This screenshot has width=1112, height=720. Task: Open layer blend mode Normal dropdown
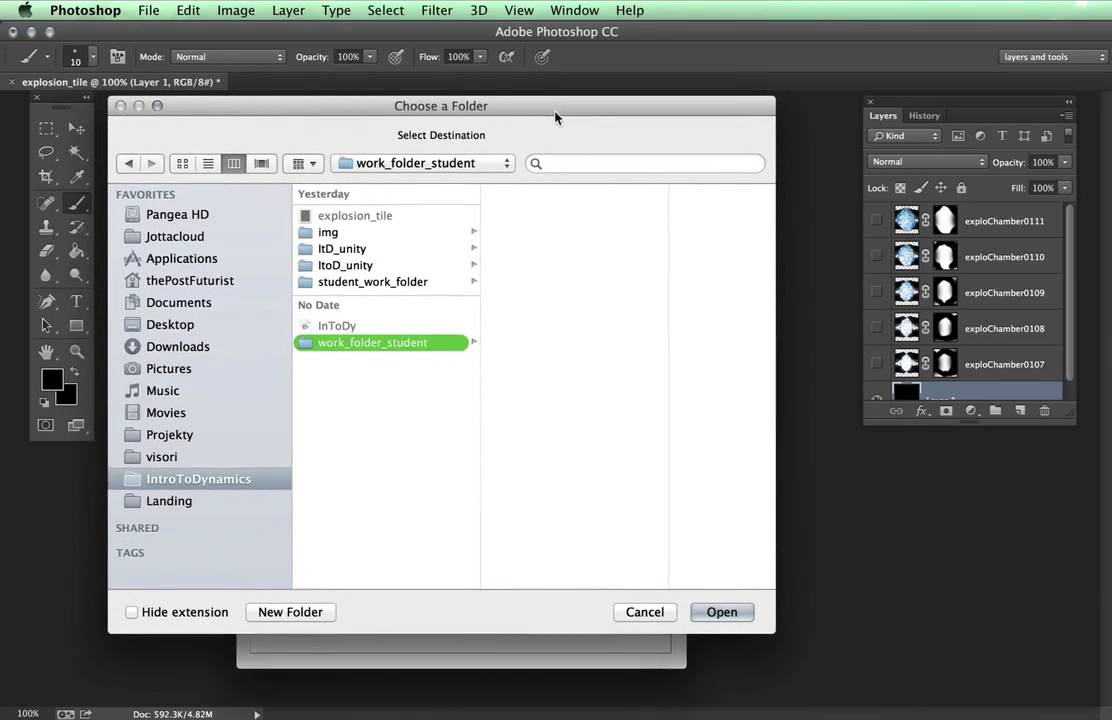(927, 162)
